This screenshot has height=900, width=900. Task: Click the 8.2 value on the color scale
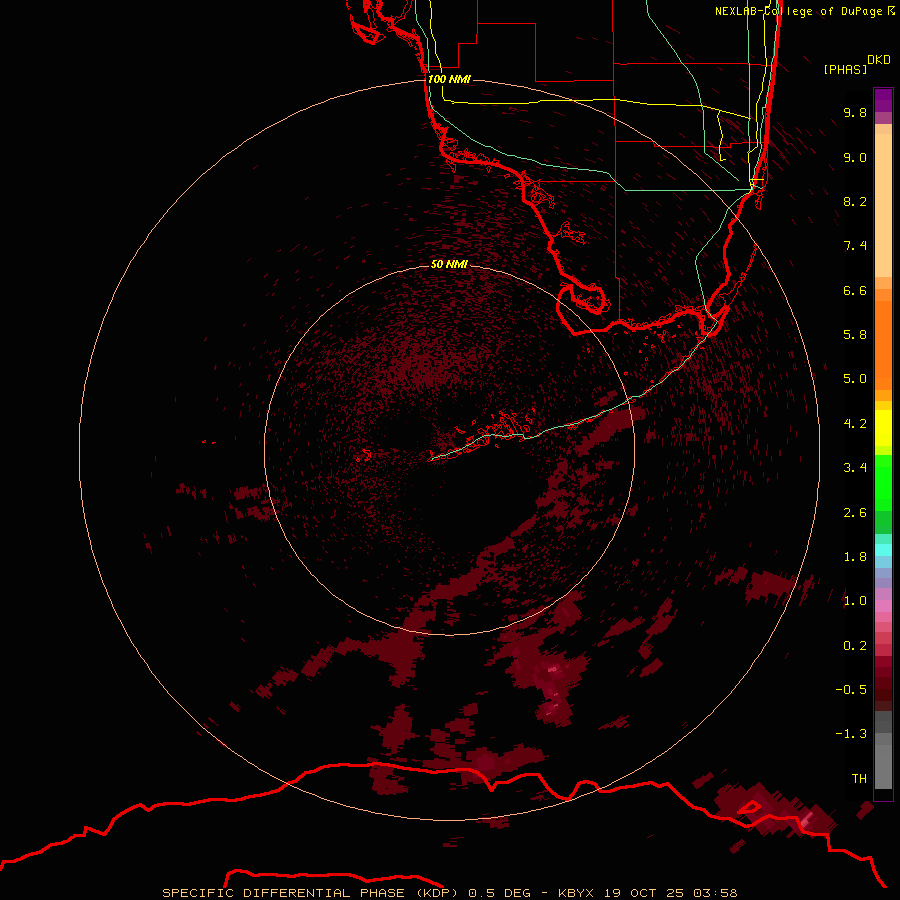click(855, 201)
